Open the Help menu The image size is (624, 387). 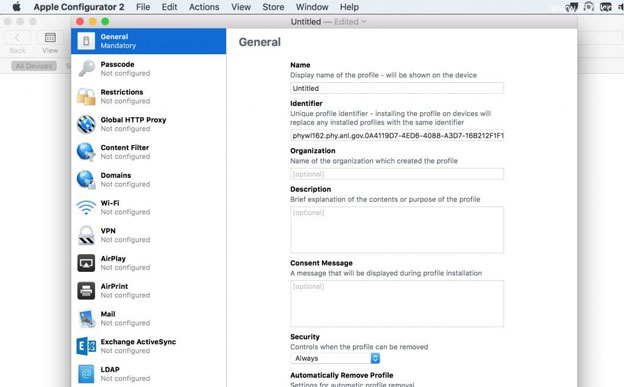[x=349, y=7]
